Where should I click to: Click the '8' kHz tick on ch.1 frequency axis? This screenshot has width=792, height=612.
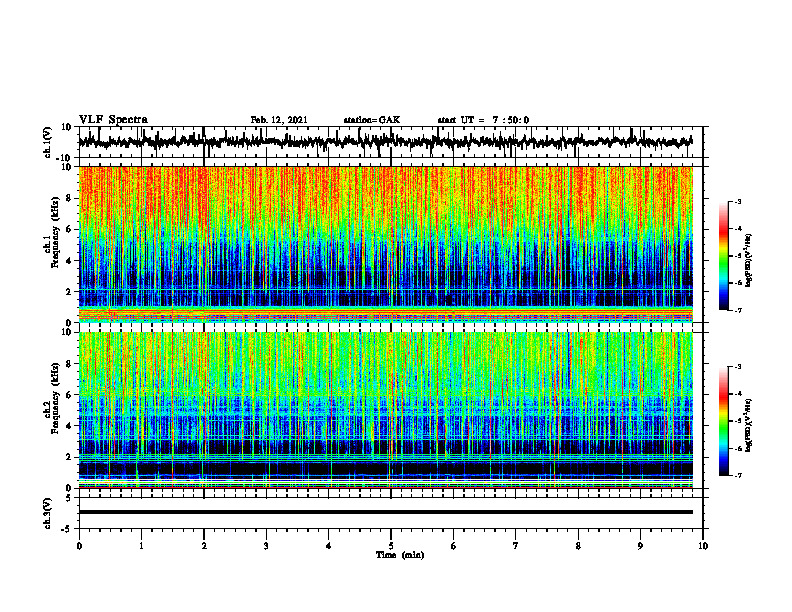(x=69, y=198)
